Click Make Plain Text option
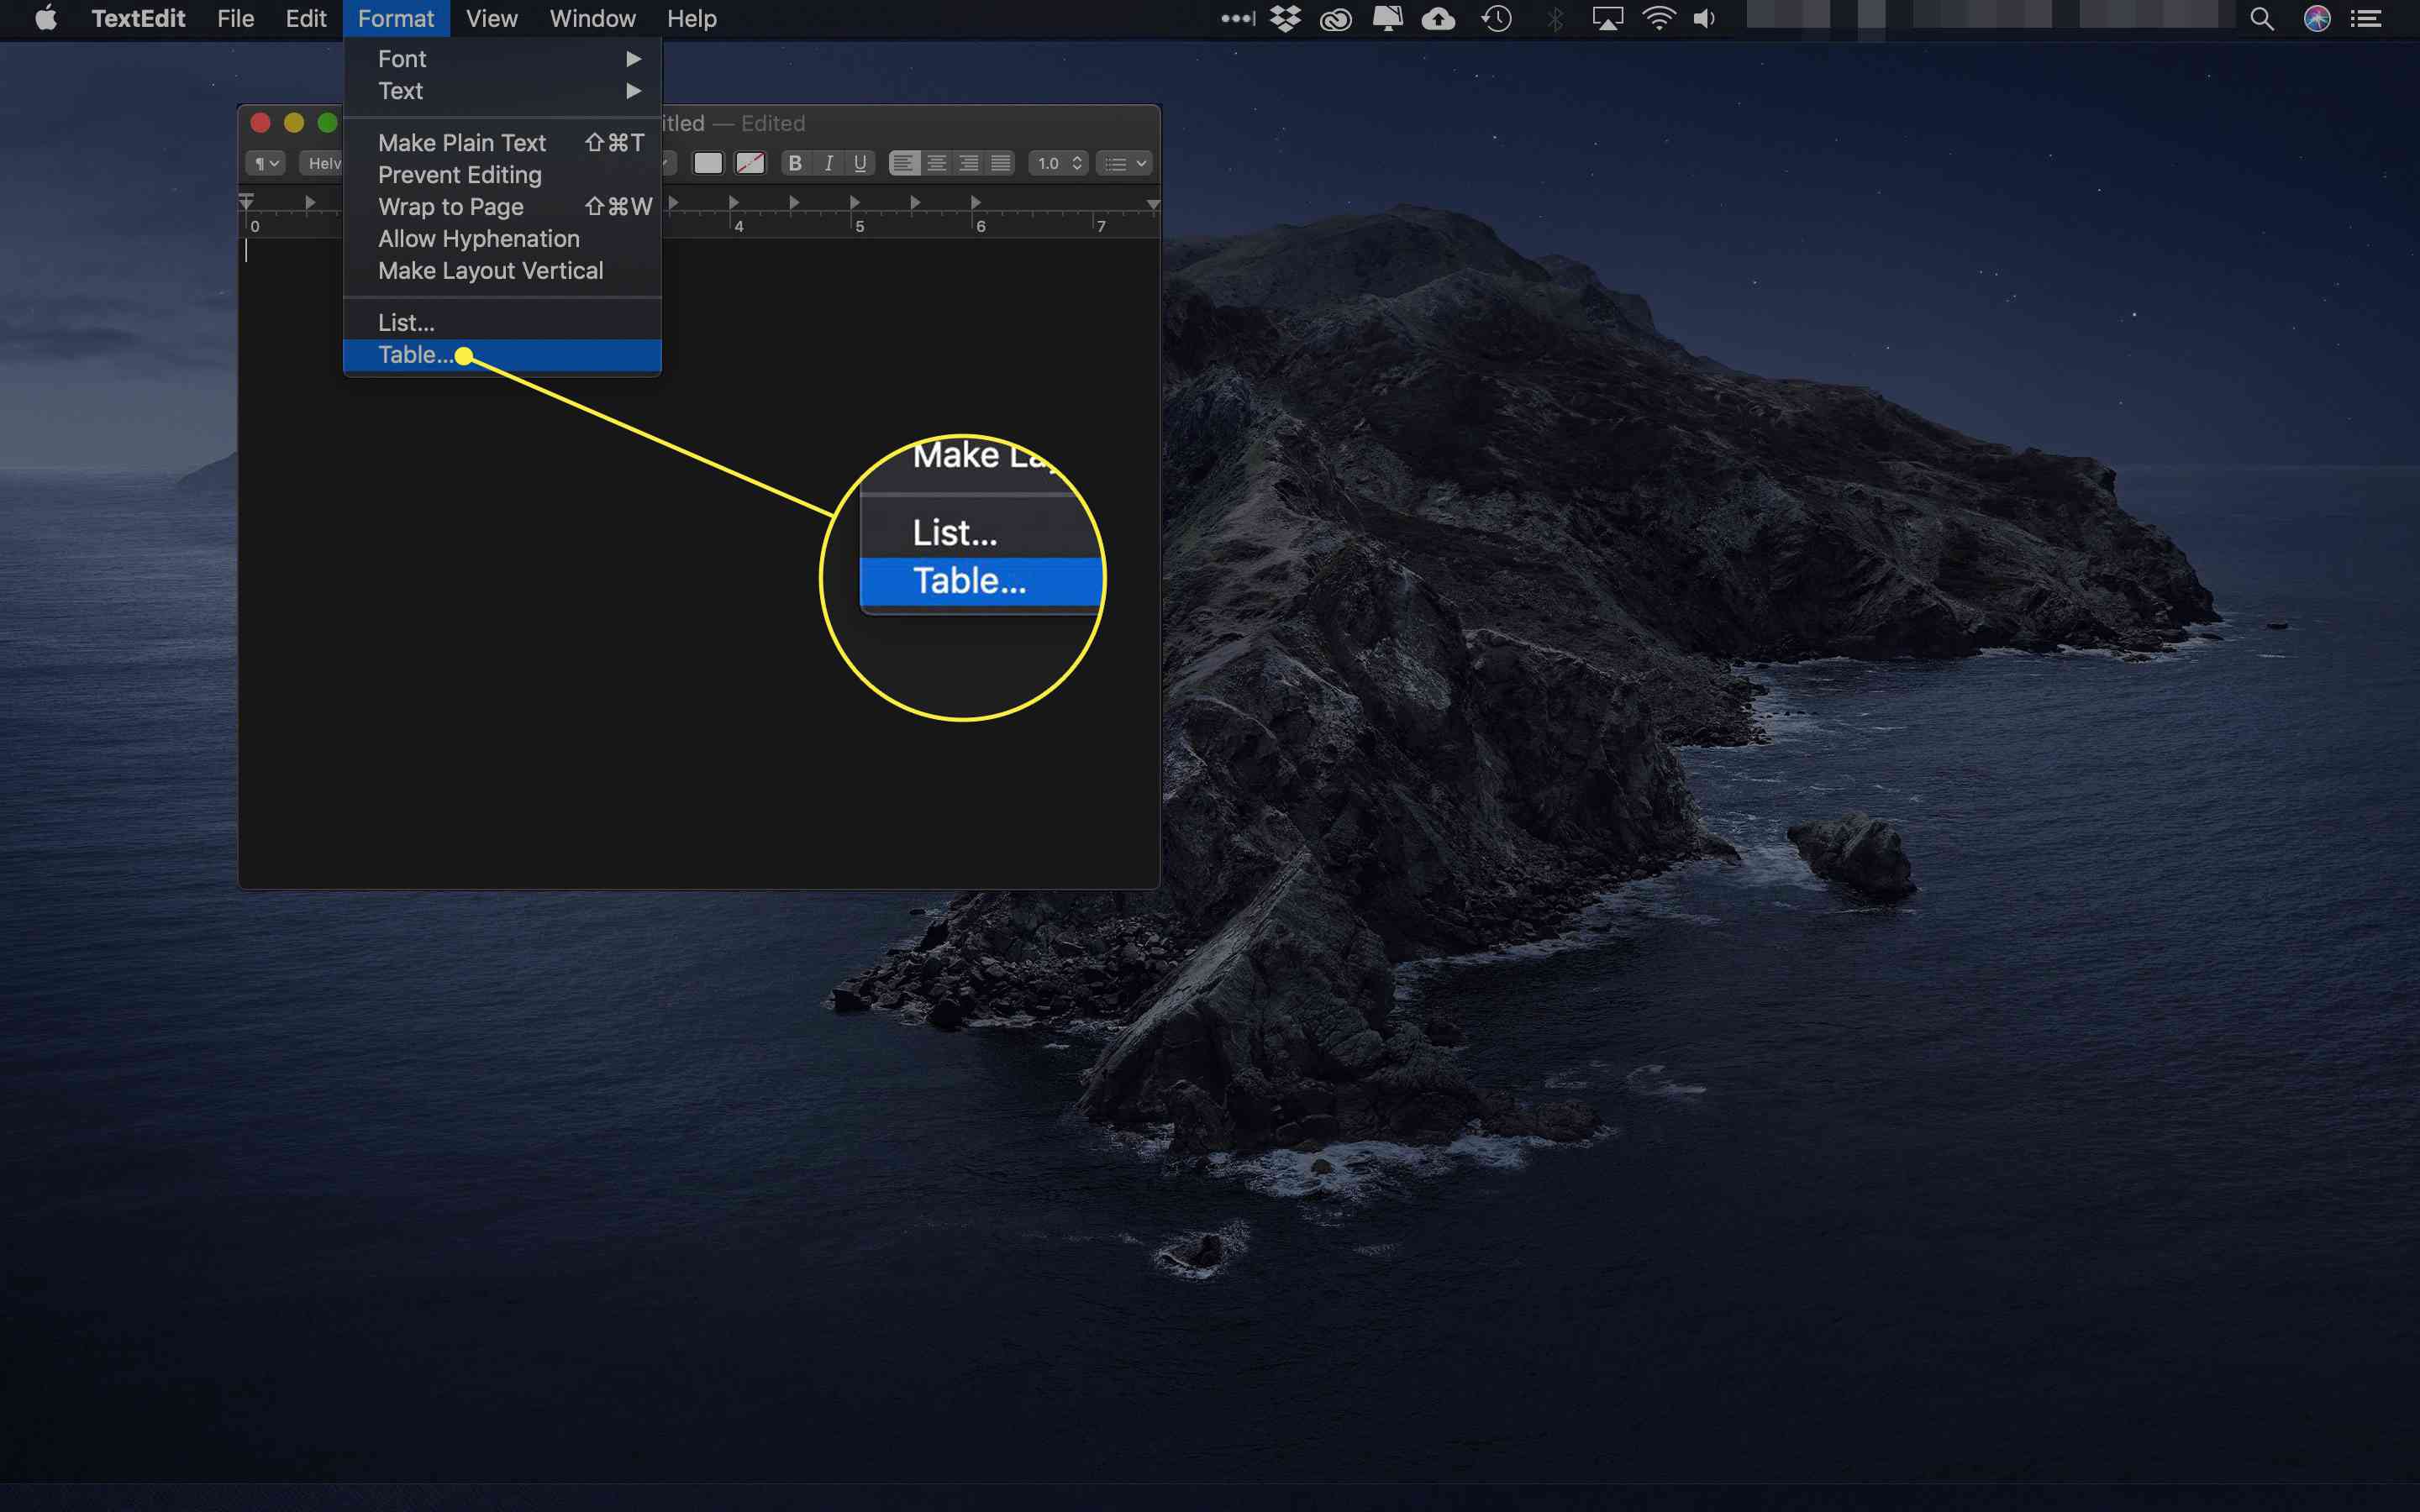Image resolution: width=2420 pixels, height=1512 pixels. pos(461,141)
